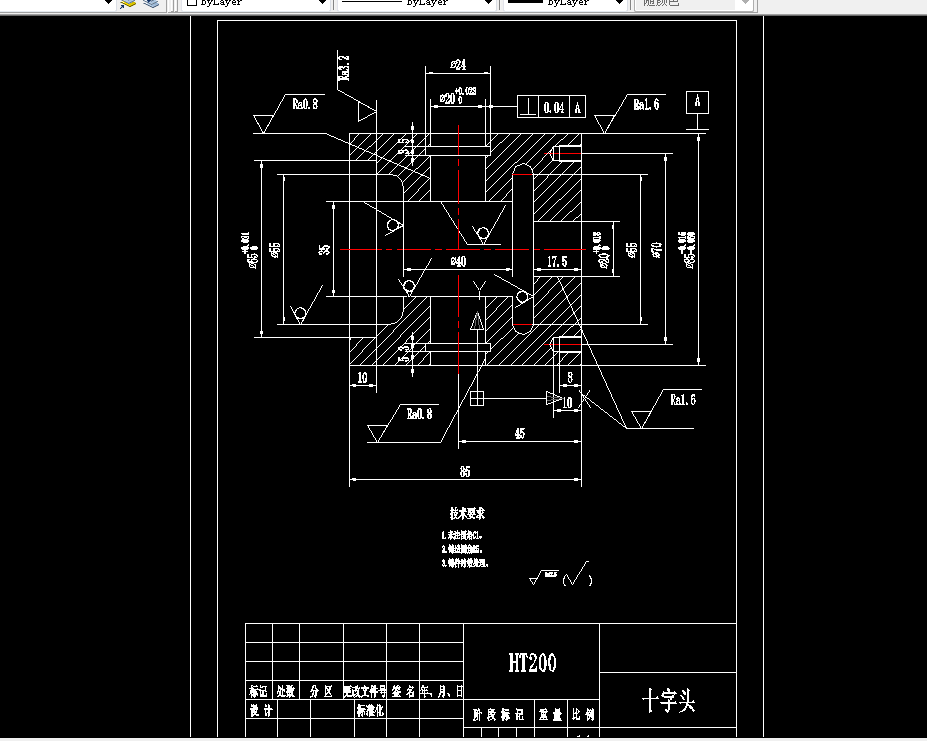Click the 0.04 perpendicularity tolerance value
The height and width of the screenshot is (741, 927).
(x=554, y=108)
